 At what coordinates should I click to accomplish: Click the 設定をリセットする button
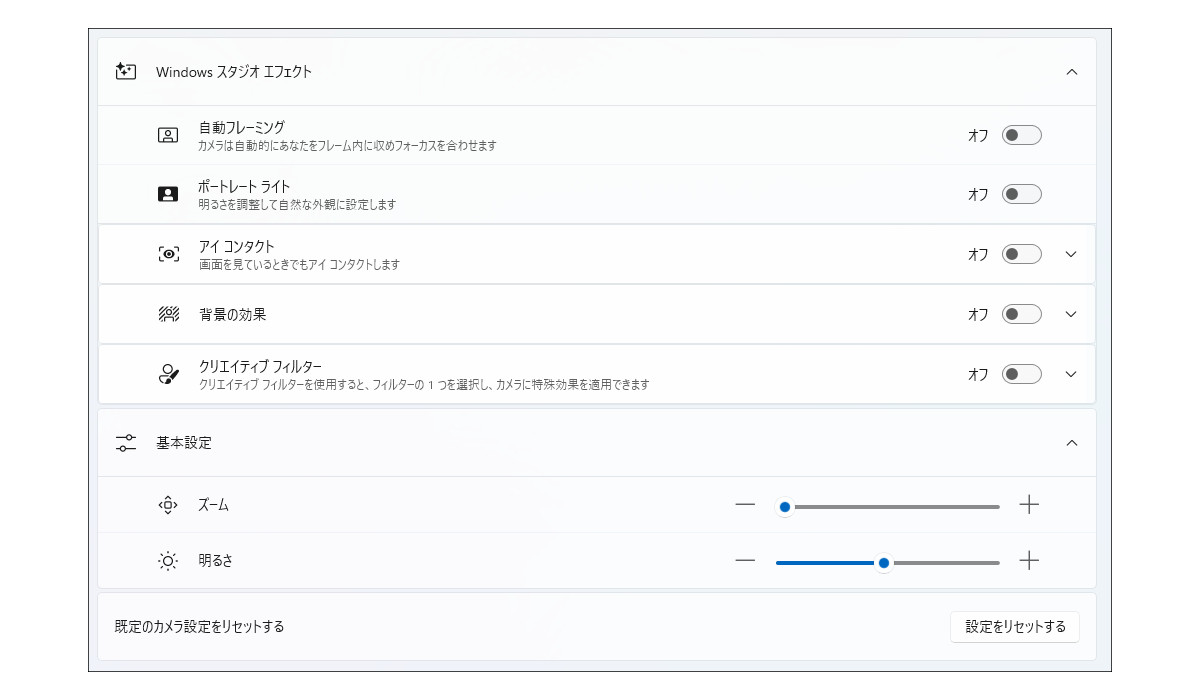tap(1014, 627)
